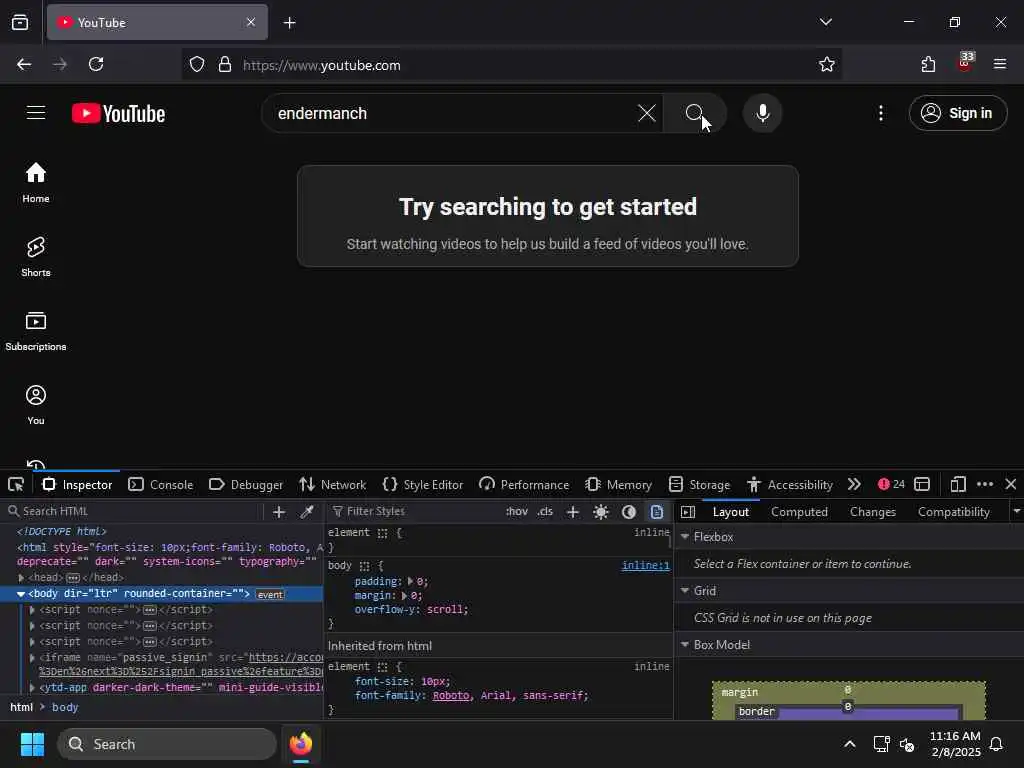Open a new browser tab

[289, 23]
